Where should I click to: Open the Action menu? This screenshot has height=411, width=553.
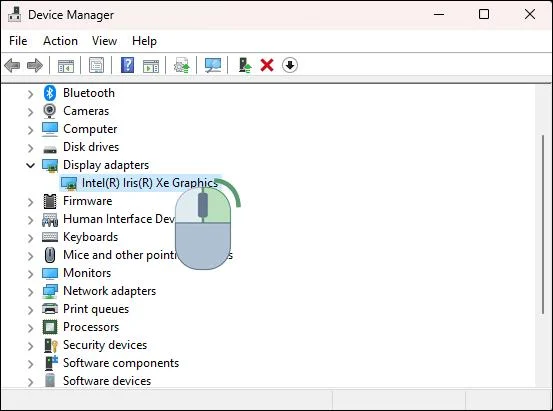pos(60,41)
